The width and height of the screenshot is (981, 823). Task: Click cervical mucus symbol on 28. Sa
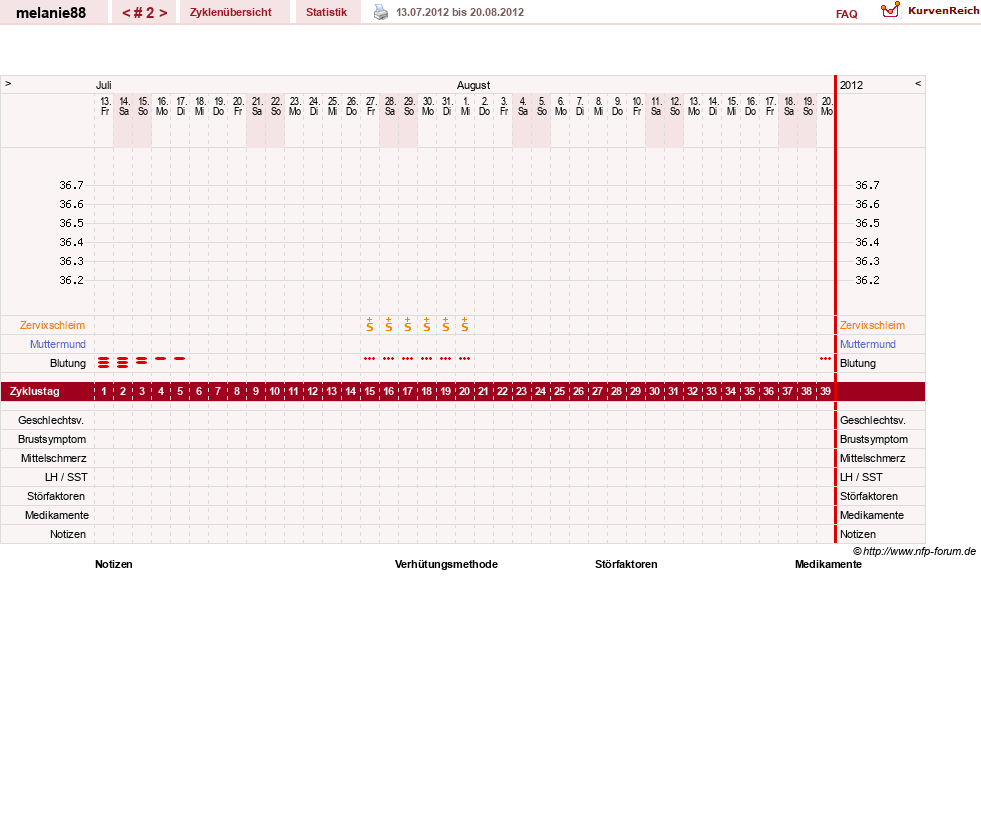(389, 324)
